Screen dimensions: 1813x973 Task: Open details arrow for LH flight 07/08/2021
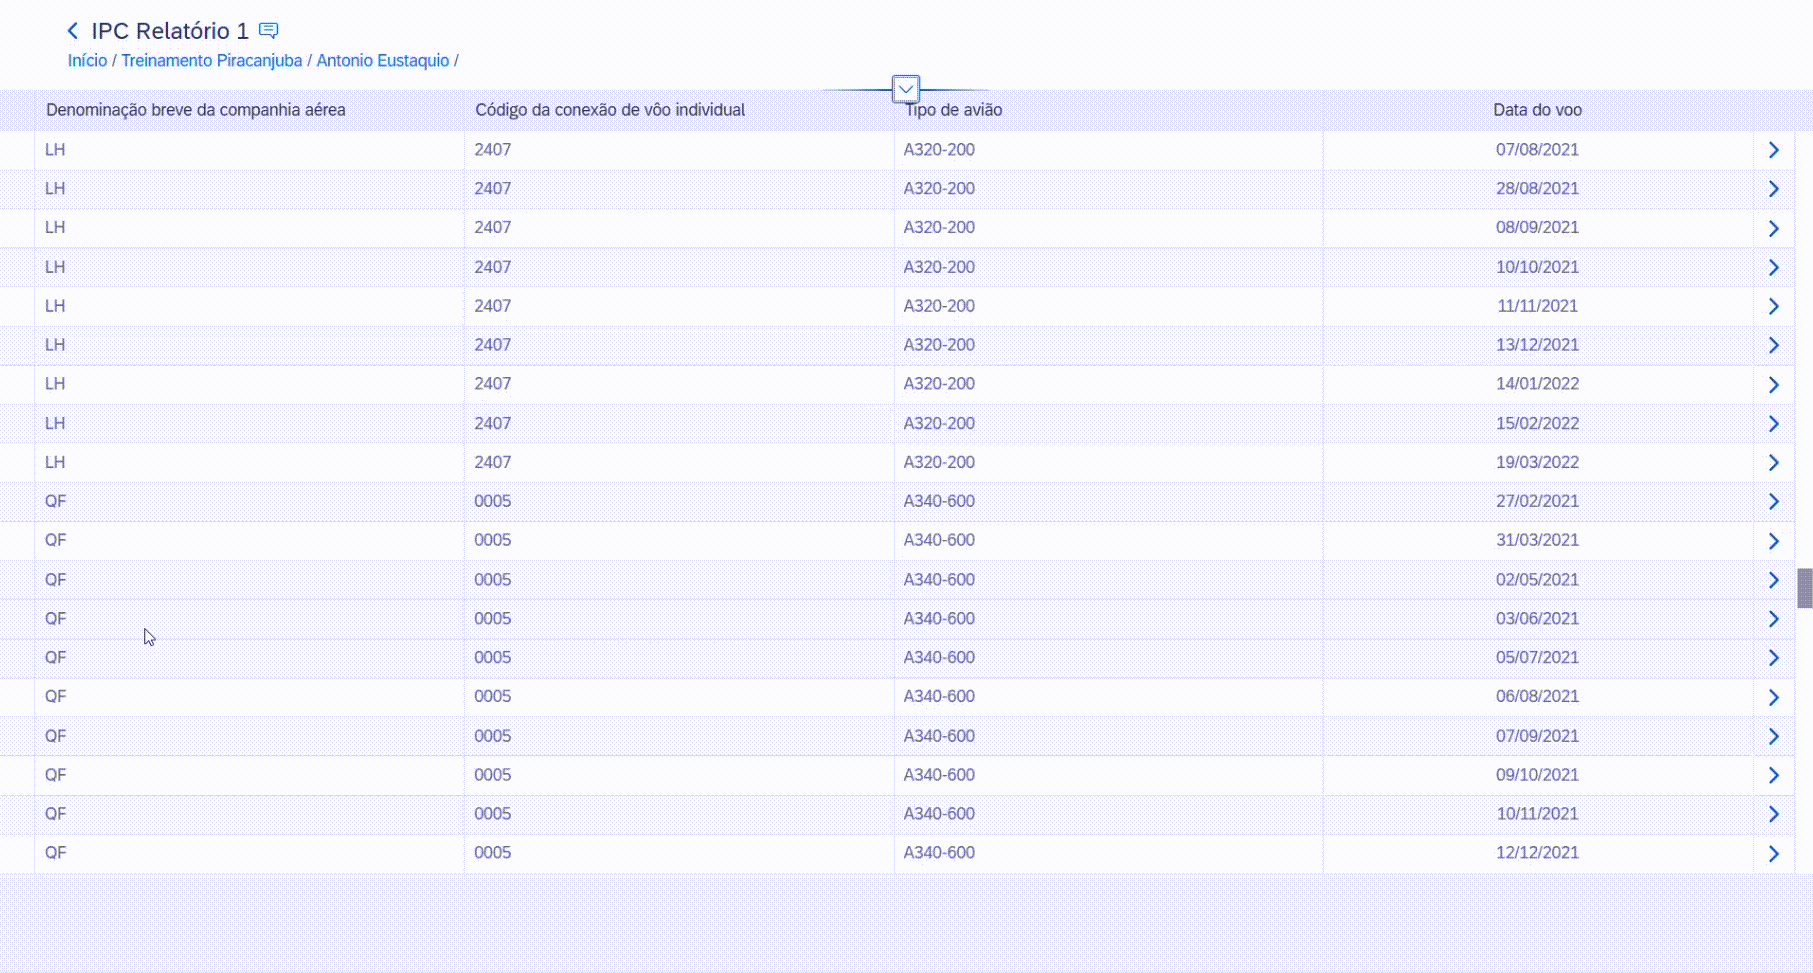[1773, 150]
